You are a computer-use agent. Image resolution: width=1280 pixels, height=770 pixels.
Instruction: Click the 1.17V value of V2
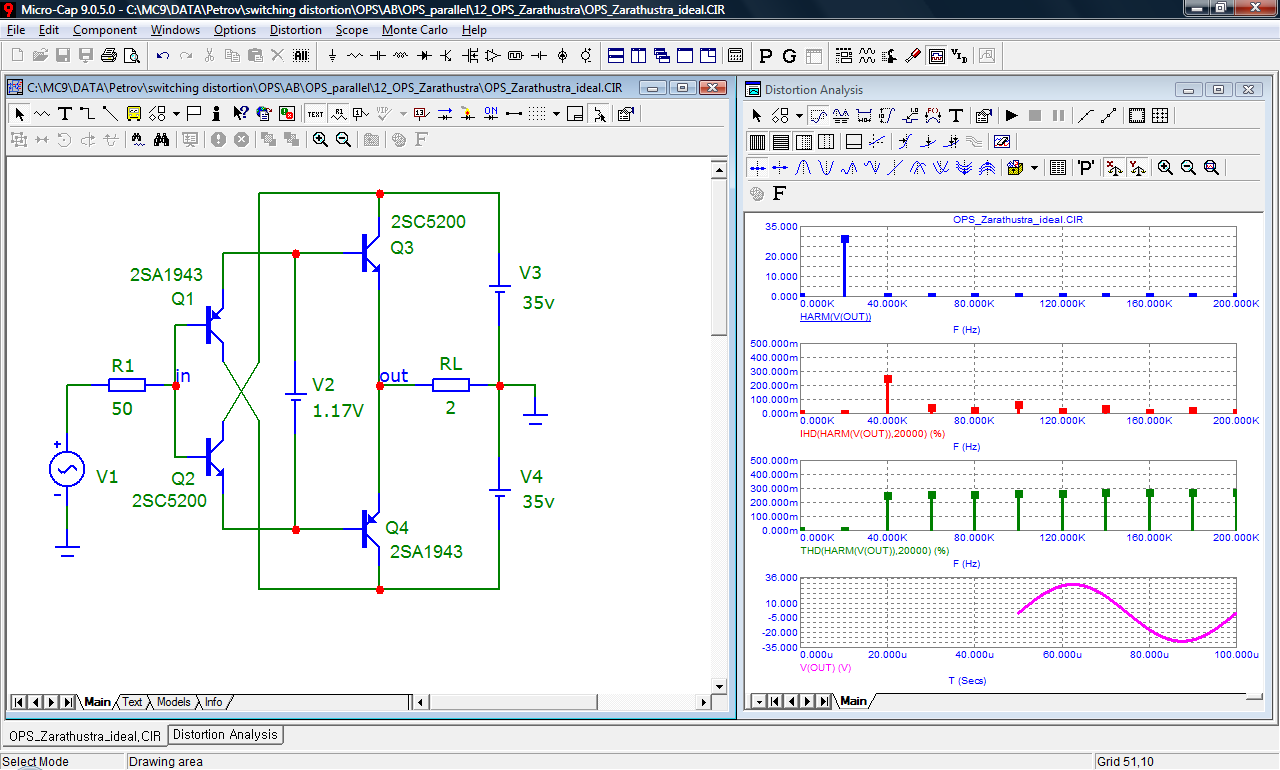pos(338,410)
